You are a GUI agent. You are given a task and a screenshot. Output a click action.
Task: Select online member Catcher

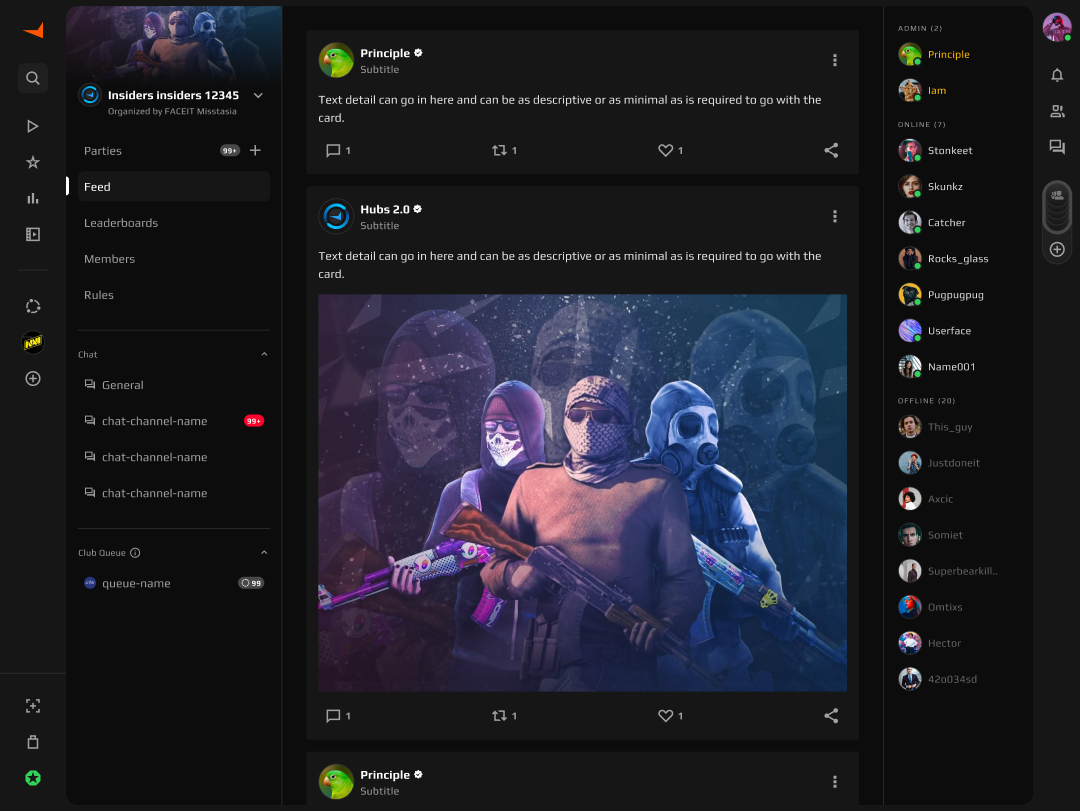pos(933,223)
